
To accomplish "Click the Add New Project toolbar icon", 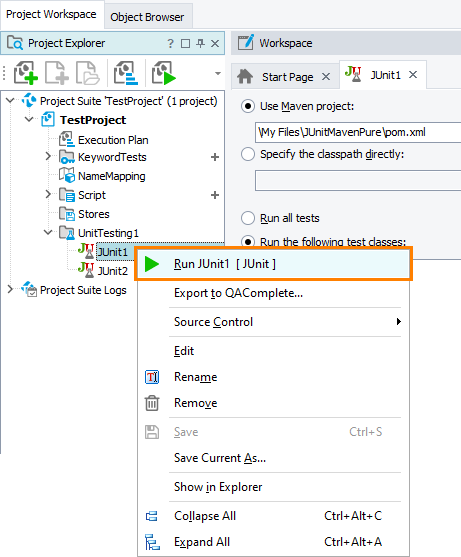I will click(26, 73).
